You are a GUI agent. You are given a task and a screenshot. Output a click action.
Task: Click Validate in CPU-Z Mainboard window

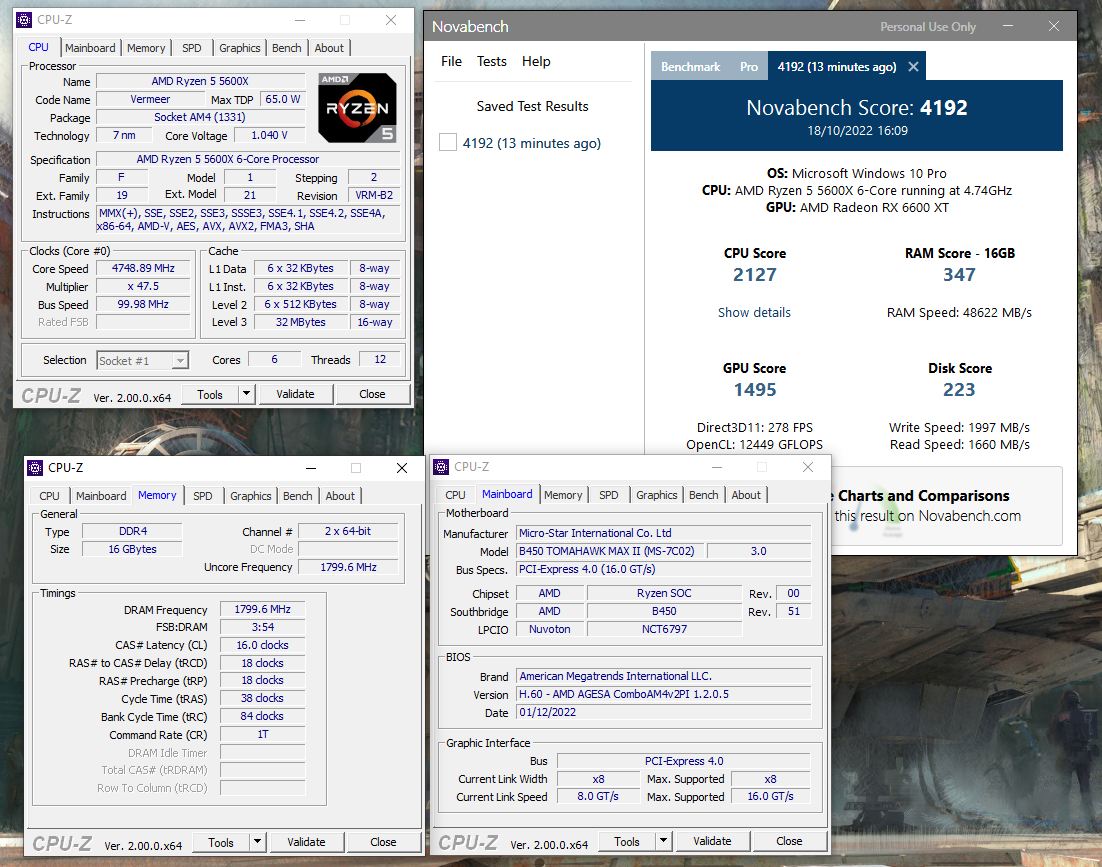712,841
